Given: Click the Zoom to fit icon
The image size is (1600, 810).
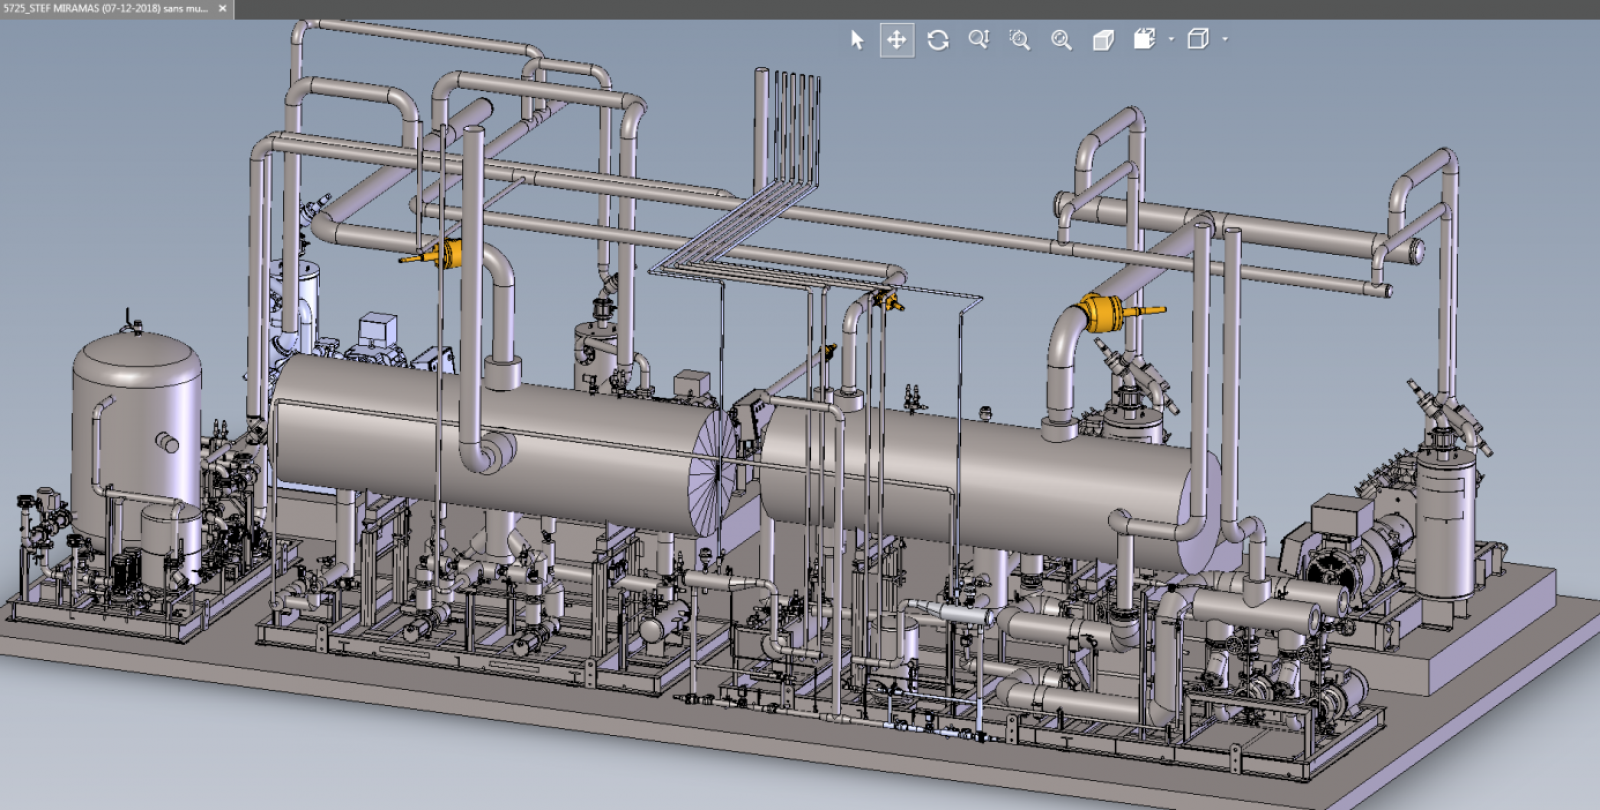Looking at the screenshot, I should 1061,40.
